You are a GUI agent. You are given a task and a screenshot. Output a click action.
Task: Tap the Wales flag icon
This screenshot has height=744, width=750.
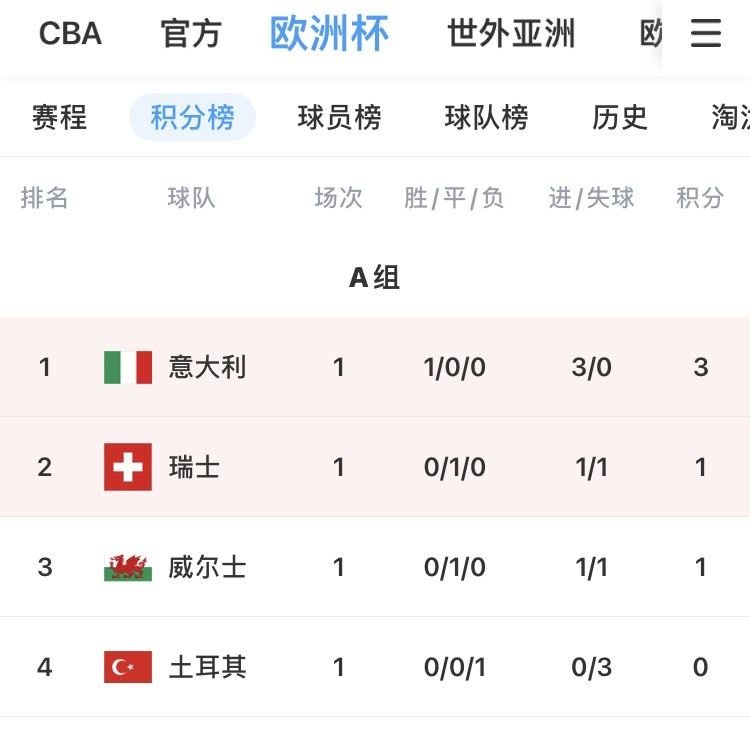coord(128,567)
